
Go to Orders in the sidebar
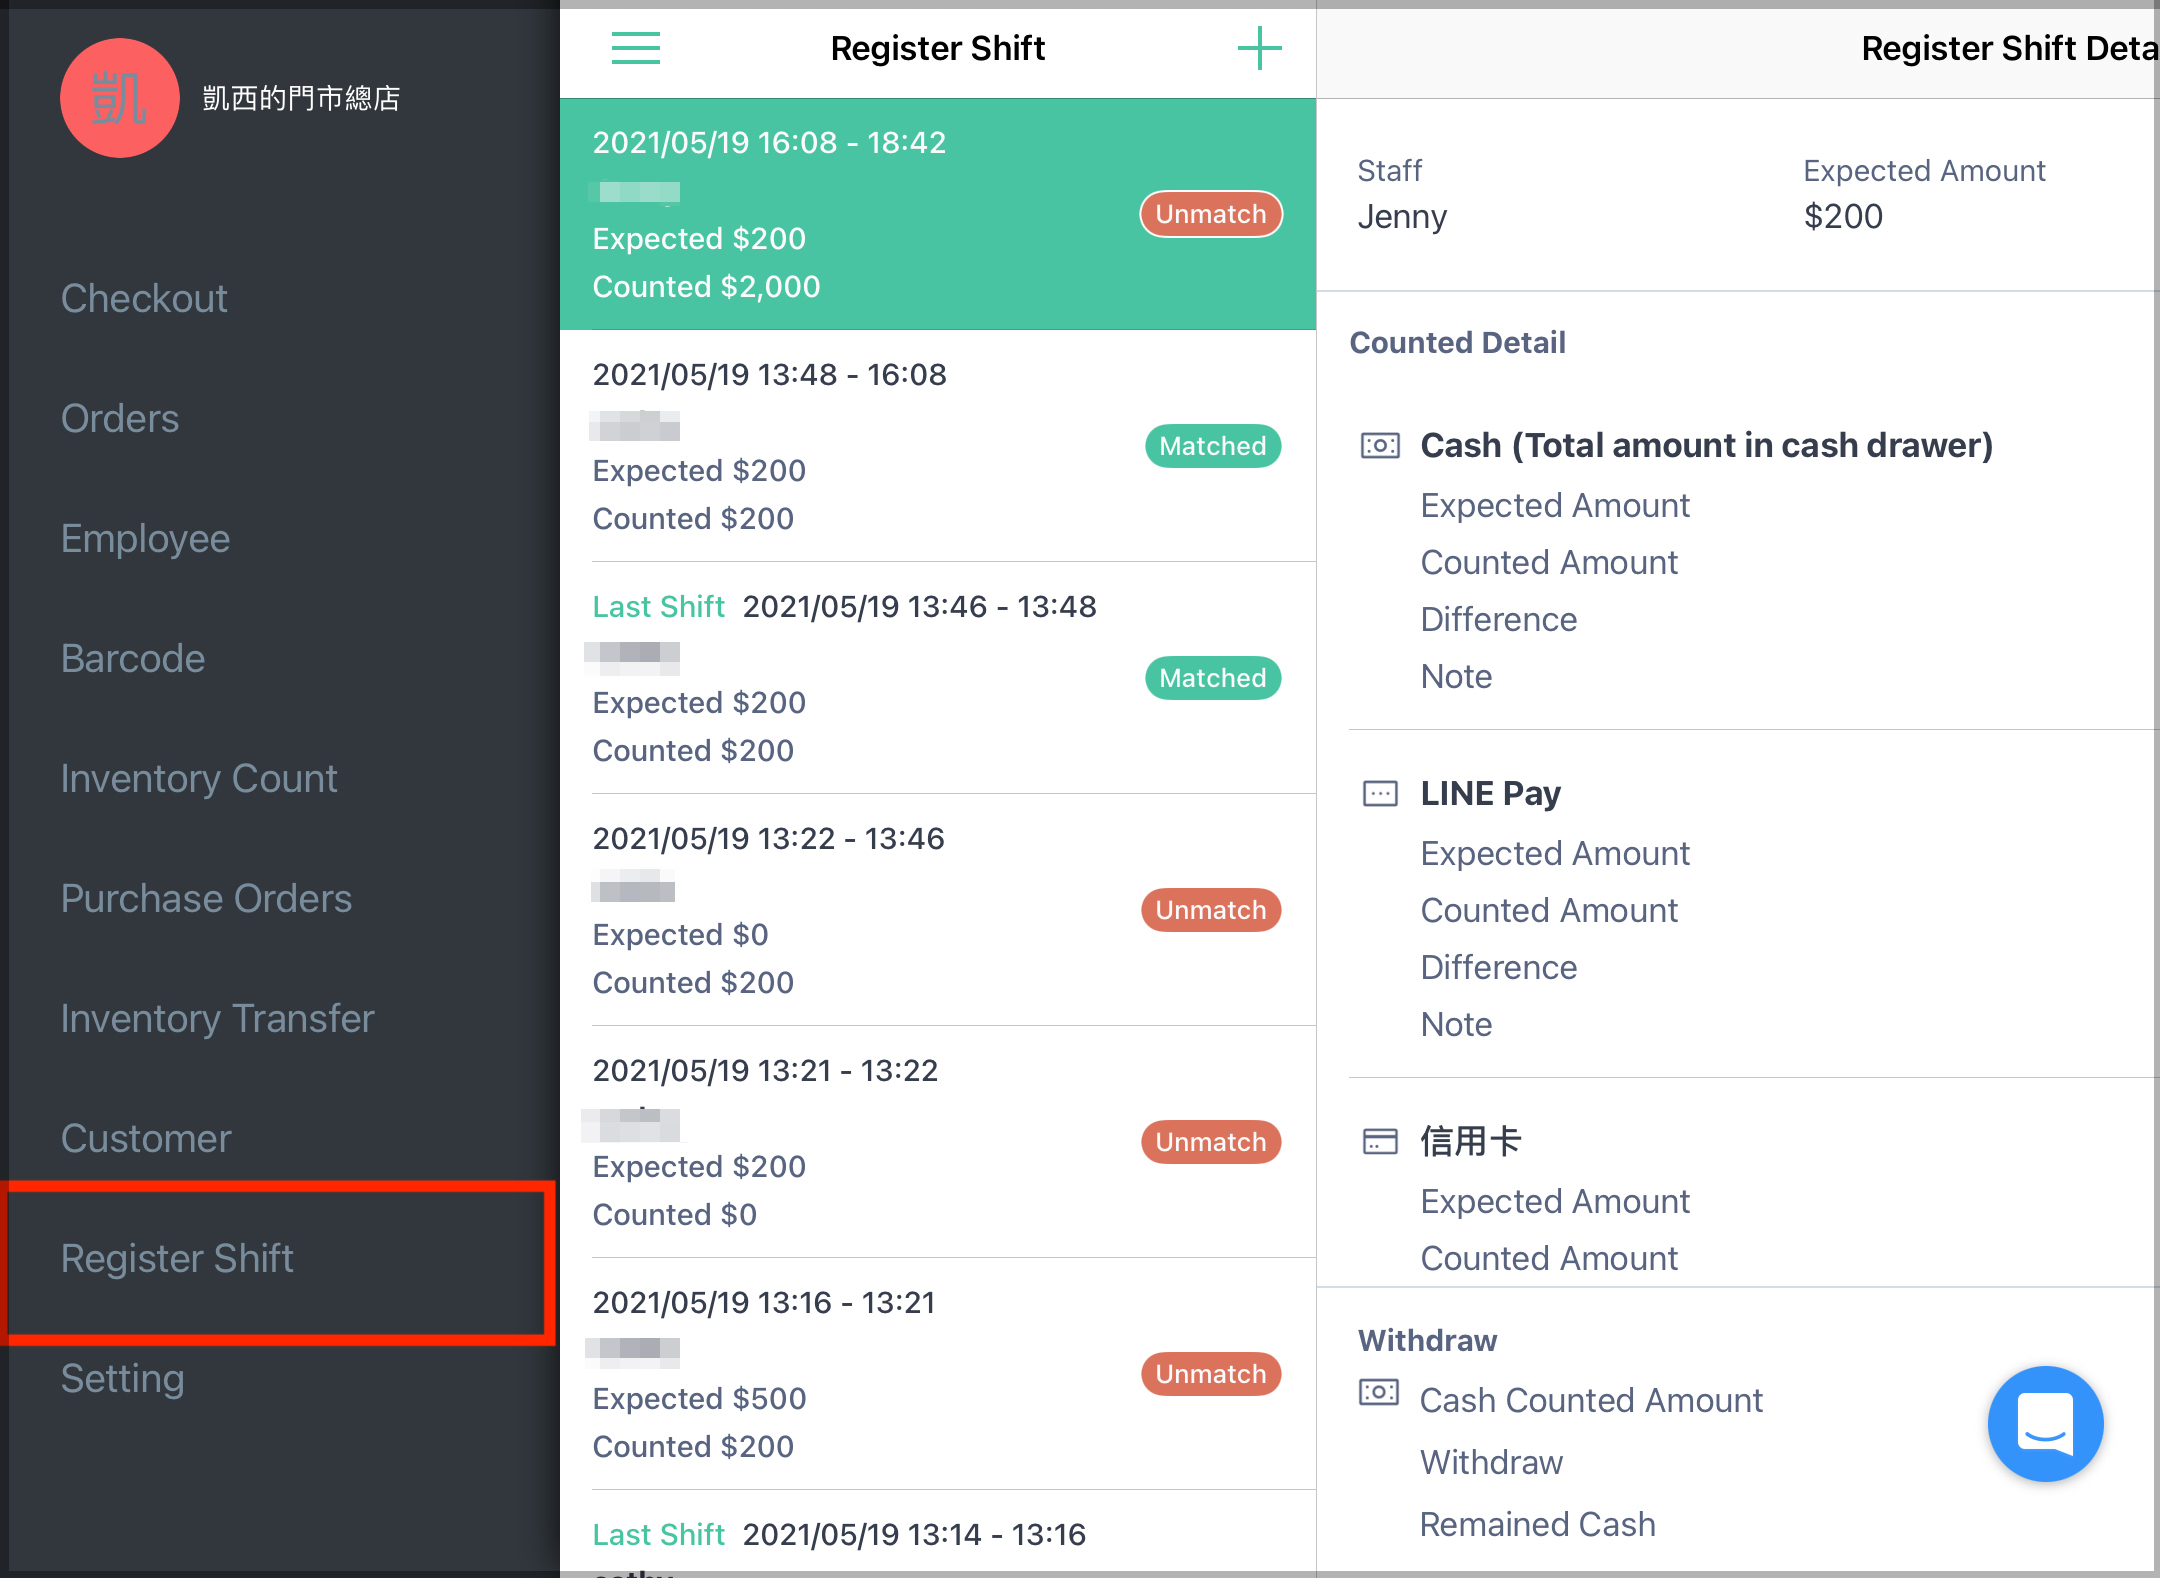120,418
